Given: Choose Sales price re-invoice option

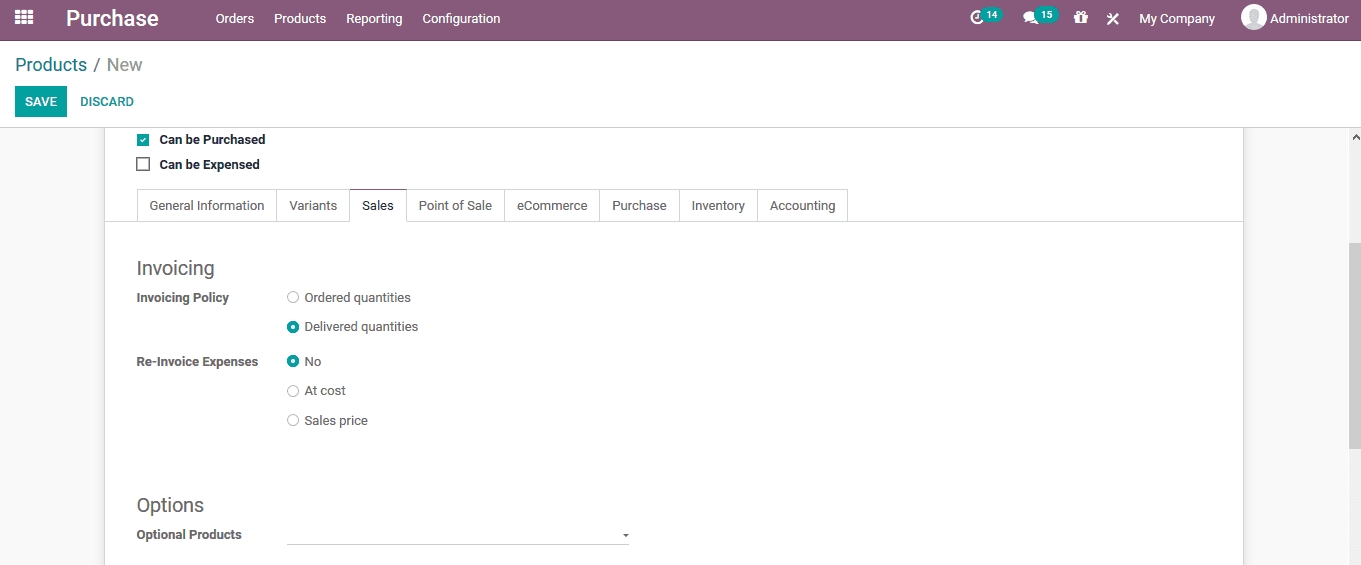Looking at the screenshot, I should 293,421.
